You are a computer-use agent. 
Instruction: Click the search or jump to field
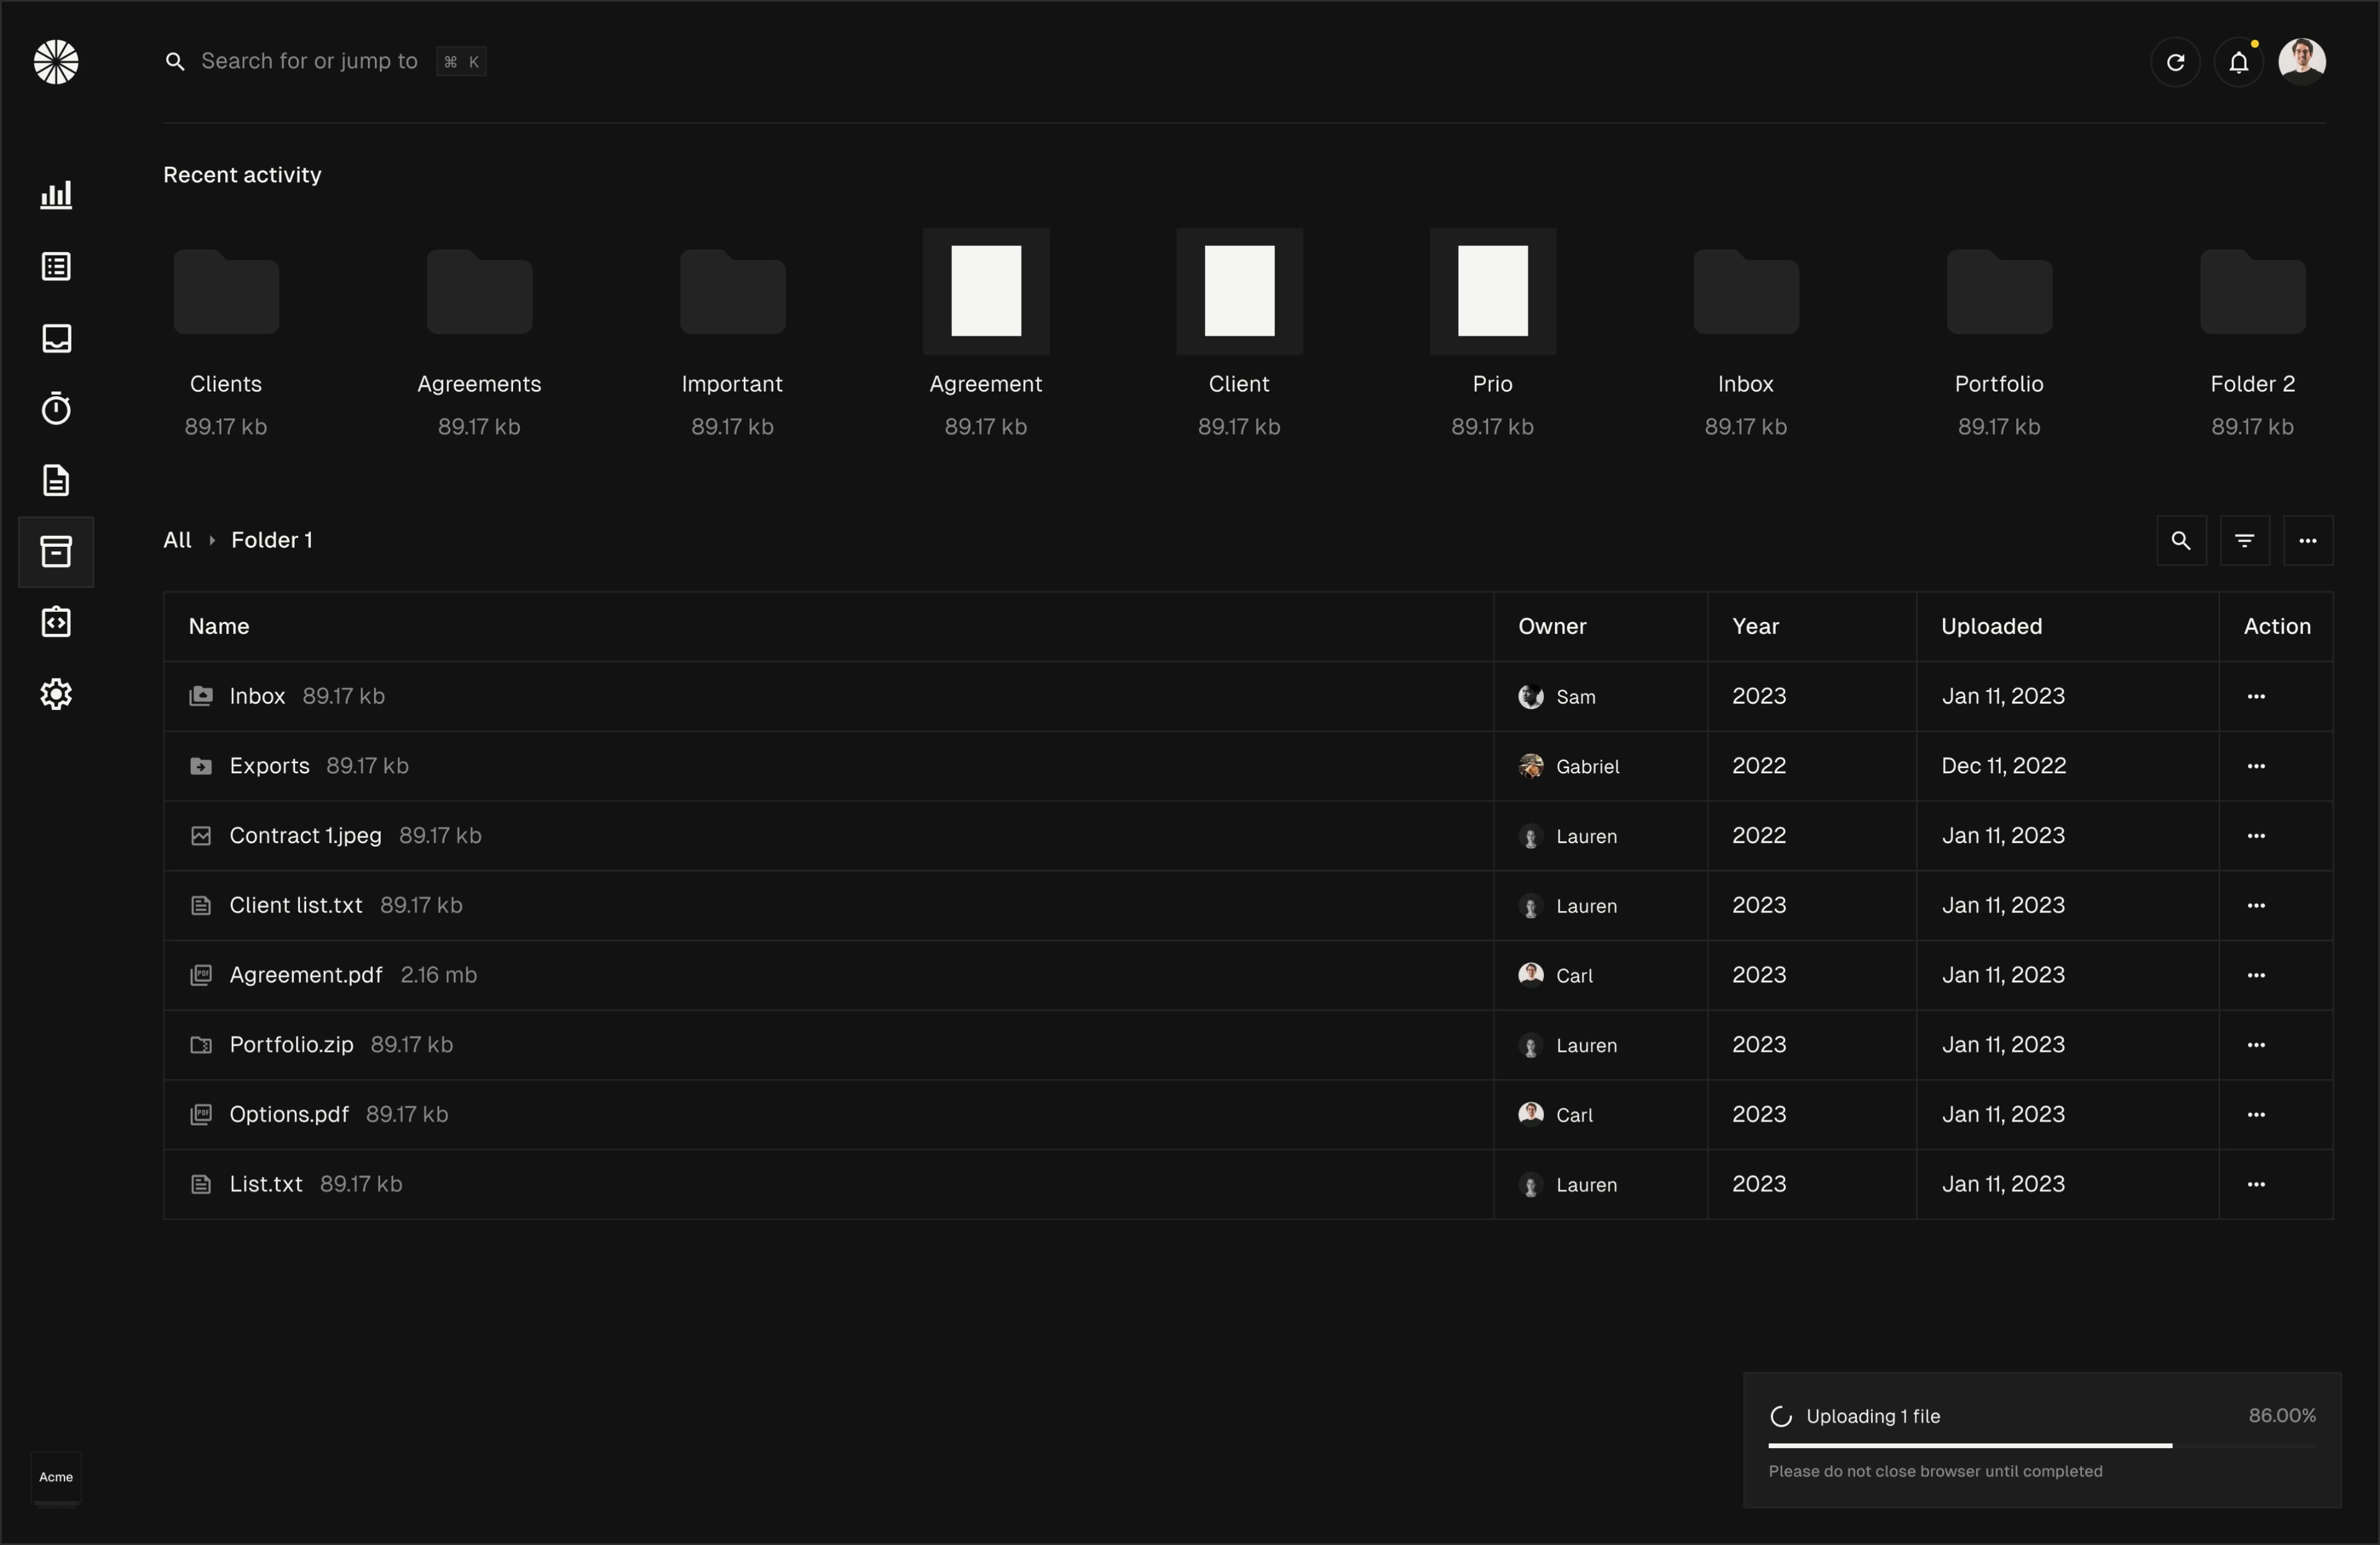click(309, 62)
